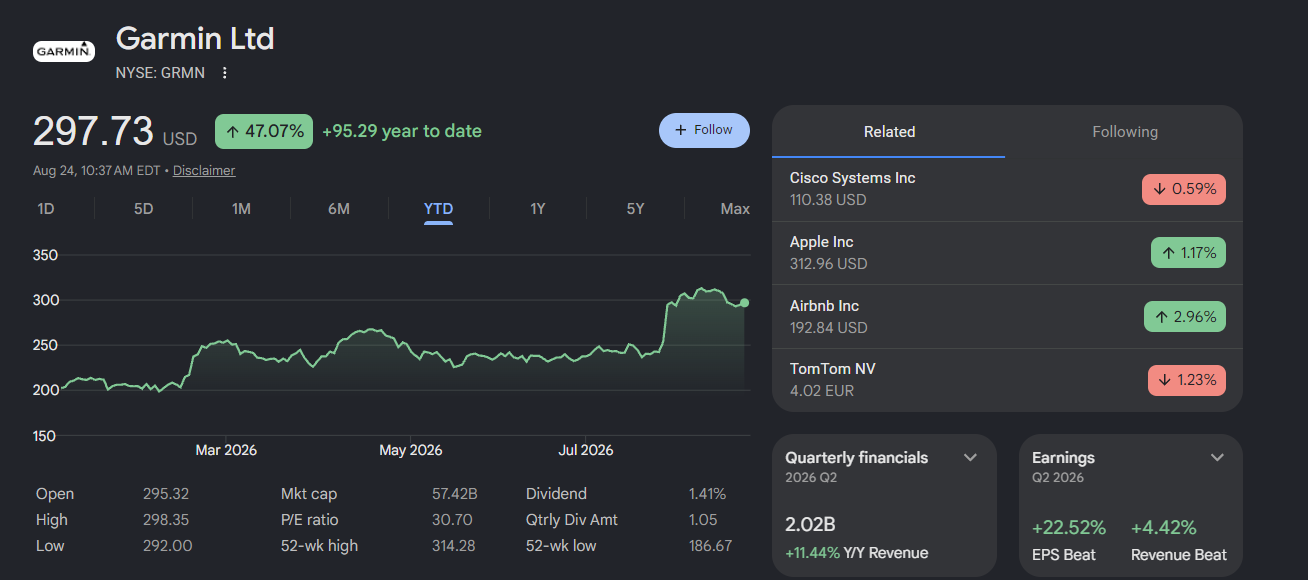Select the YTD time range
Screen dimensions: 1308x580
pos(438,209)
